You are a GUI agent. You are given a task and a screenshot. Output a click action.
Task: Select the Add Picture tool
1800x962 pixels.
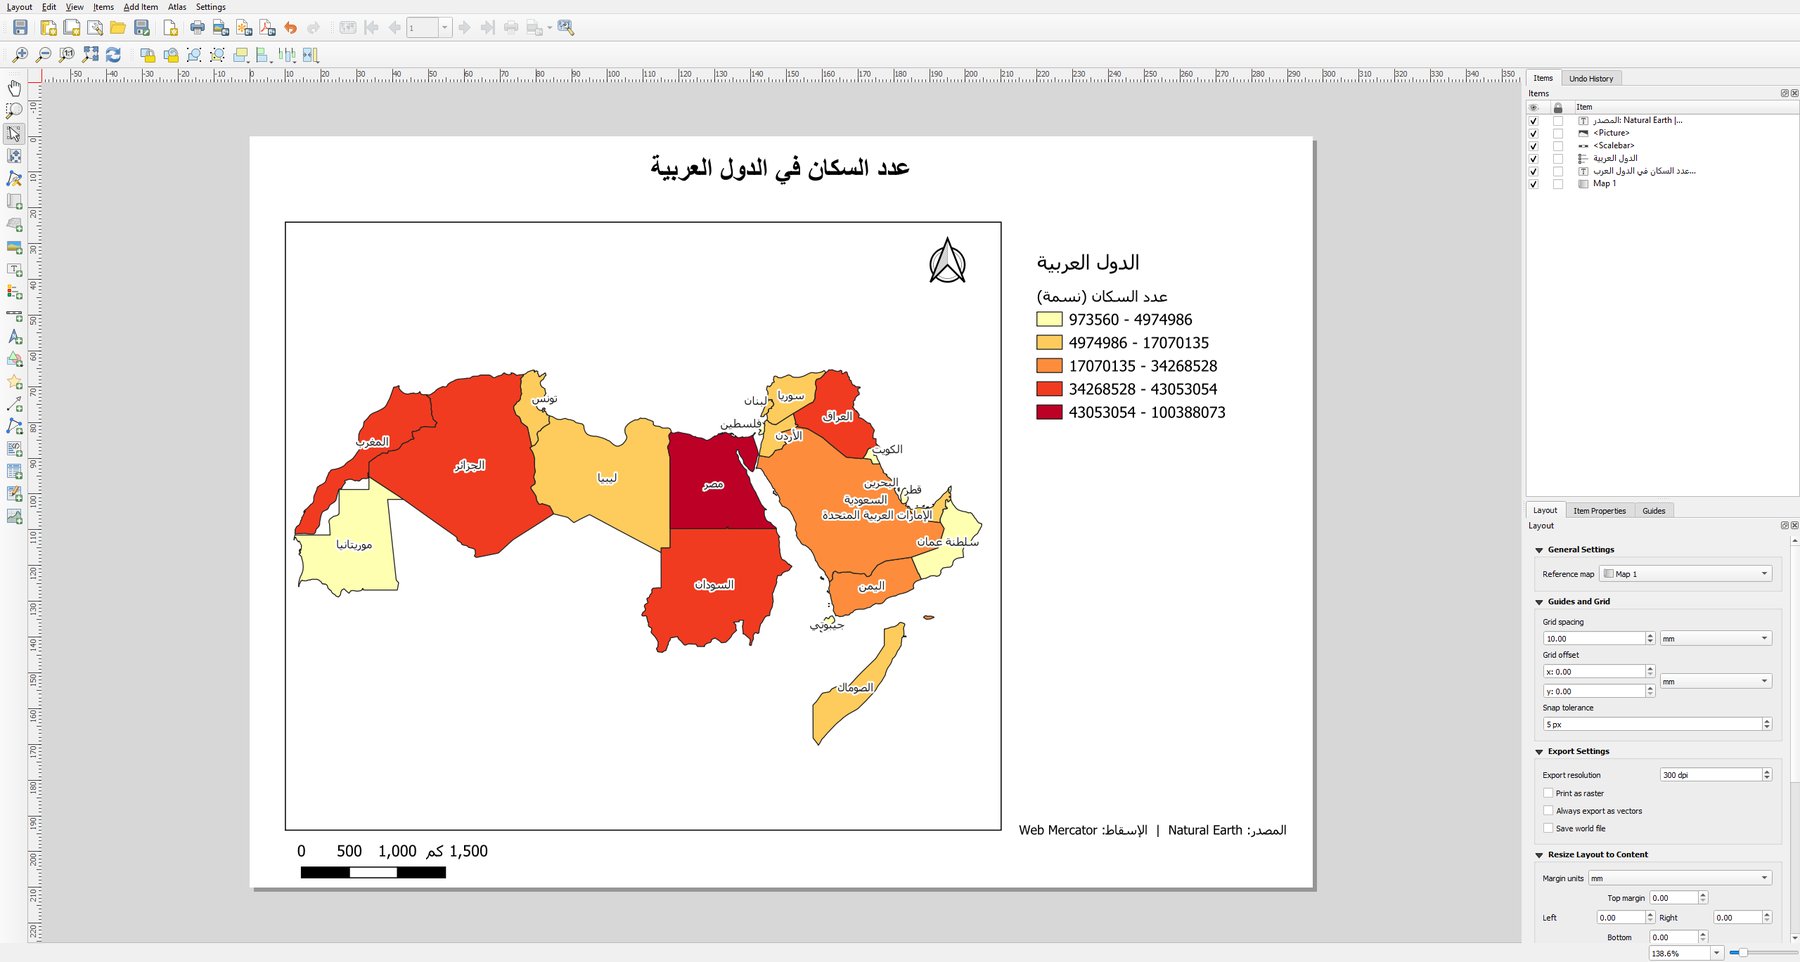tap(14, 247)
